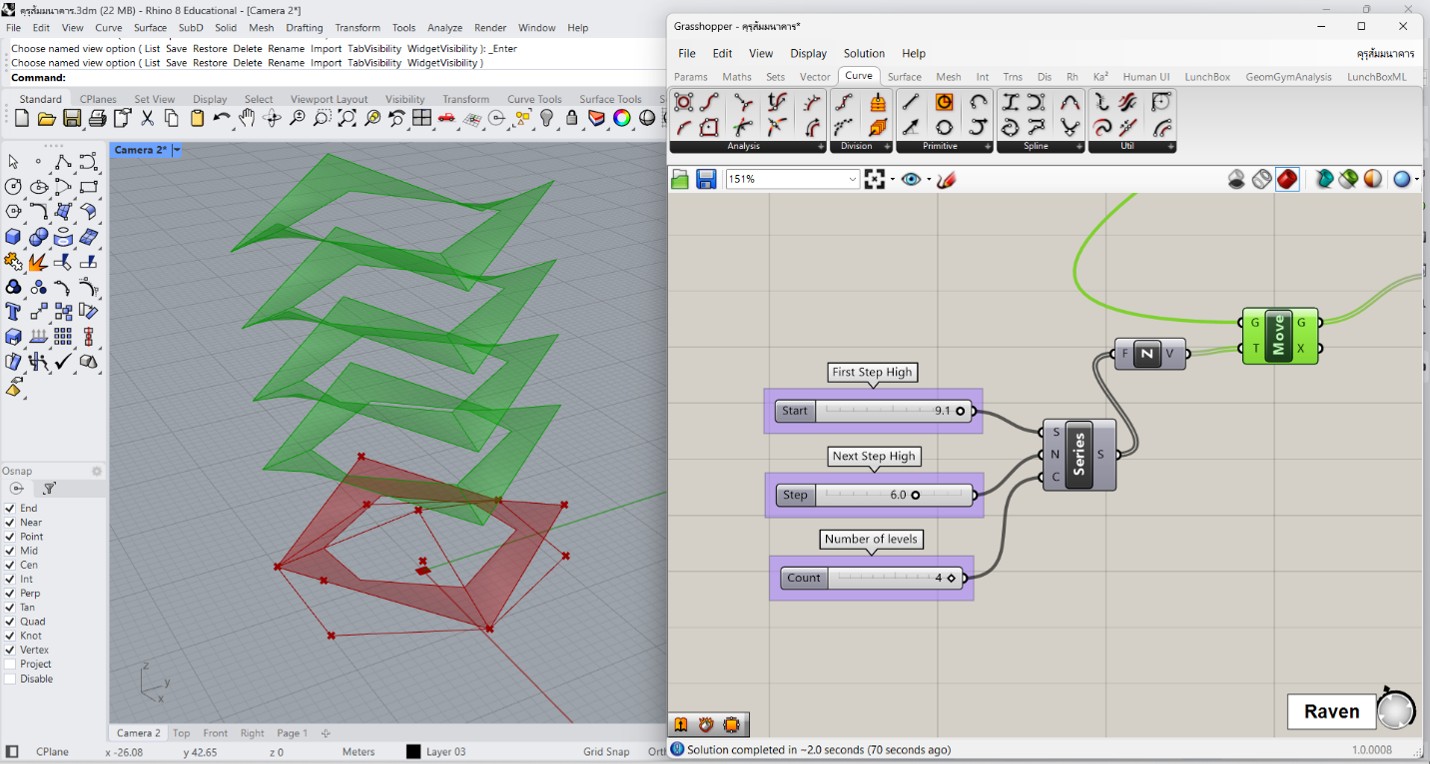Click the red car icon in Rhino toolbar

pos(447,119)
